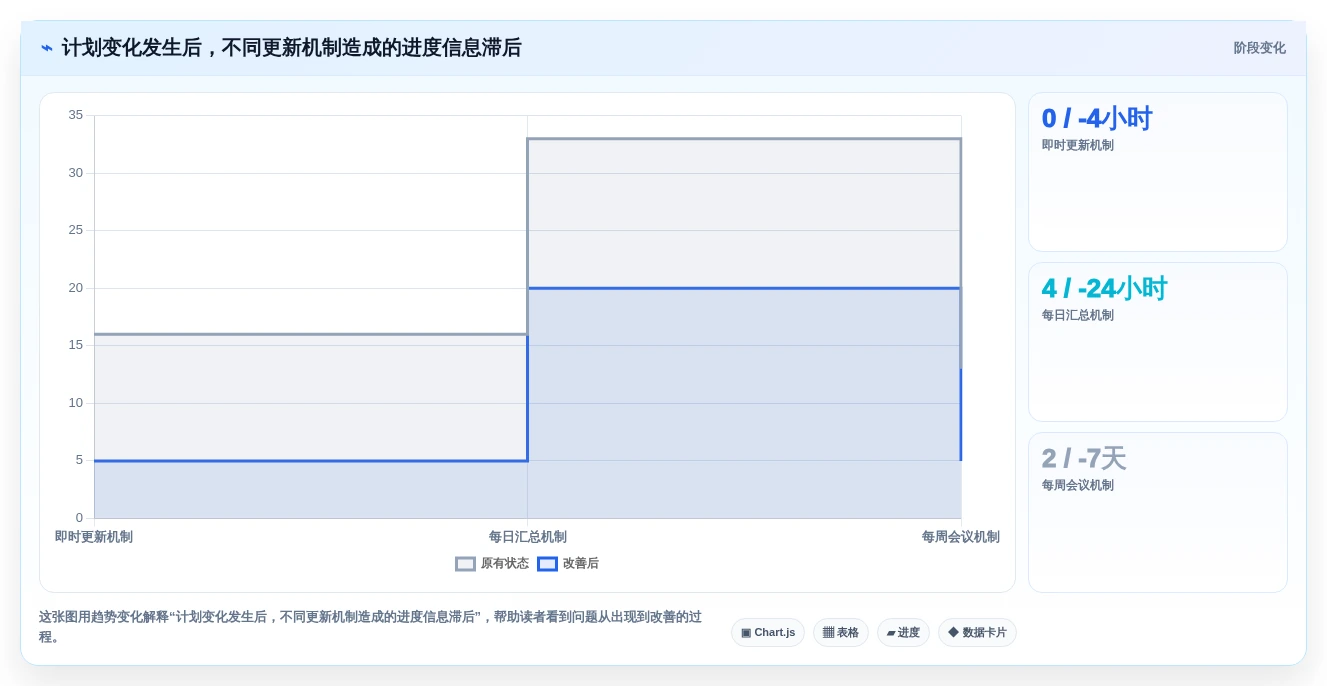Toggle the 改善后 legend entry
Screen dimensions: 1327x686
tap(568, 564)
